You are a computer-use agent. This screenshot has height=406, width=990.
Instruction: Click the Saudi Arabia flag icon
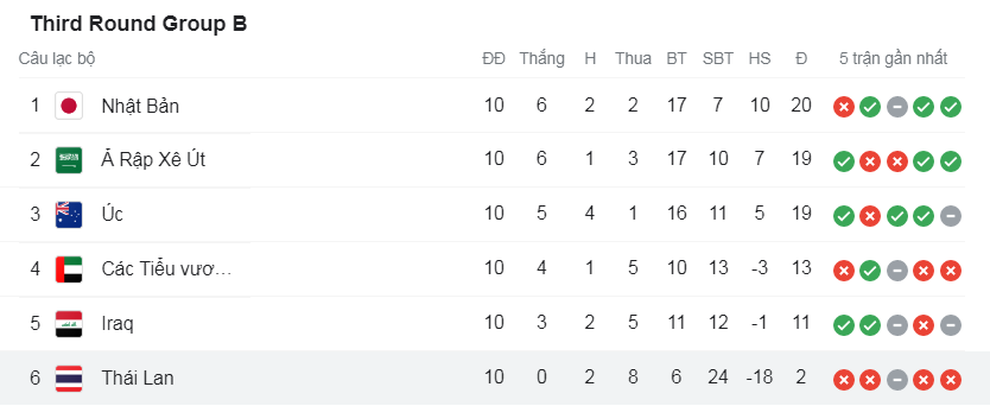(x=69, y=160)
